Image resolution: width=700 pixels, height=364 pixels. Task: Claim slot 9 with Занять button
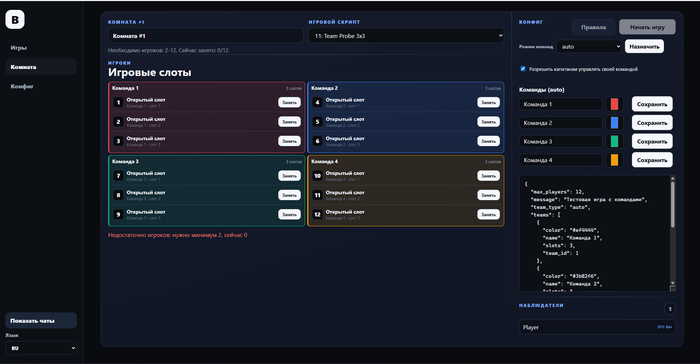pos(289,214)
